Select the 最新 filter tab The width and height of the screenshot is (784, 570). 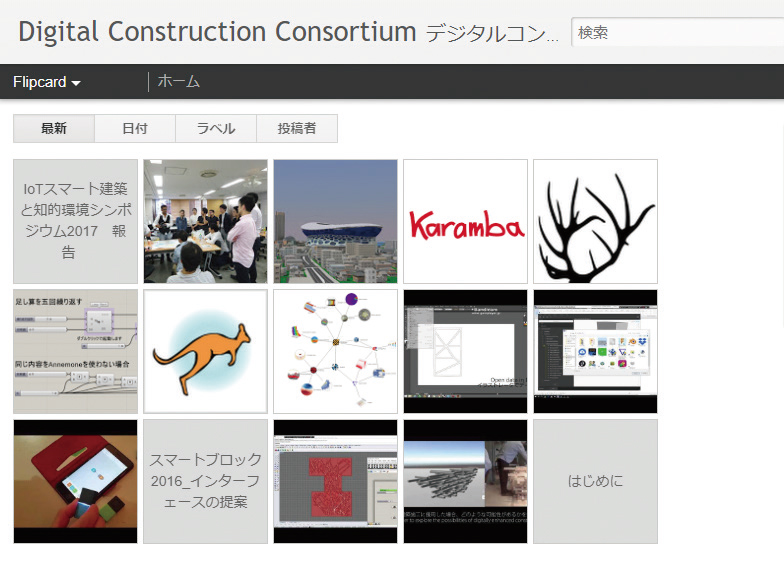pos(54,128)
